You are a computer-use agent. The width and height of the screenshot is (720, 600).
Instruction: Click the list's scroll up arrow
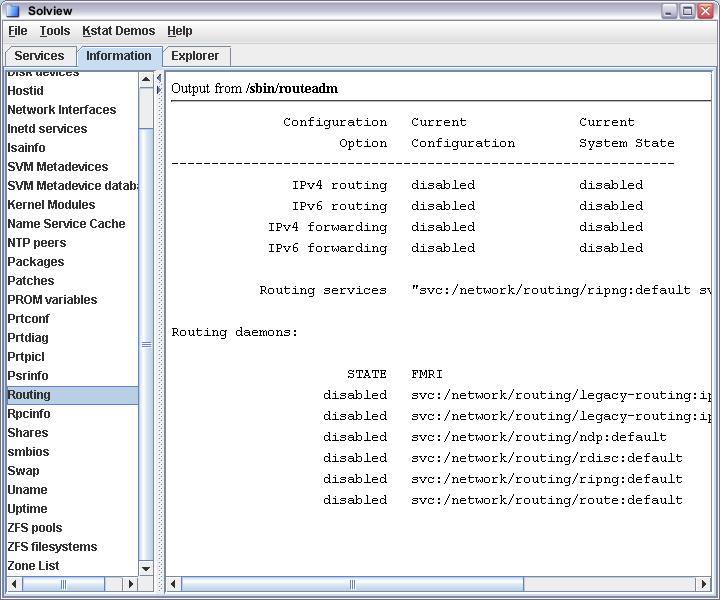(146, 79)
